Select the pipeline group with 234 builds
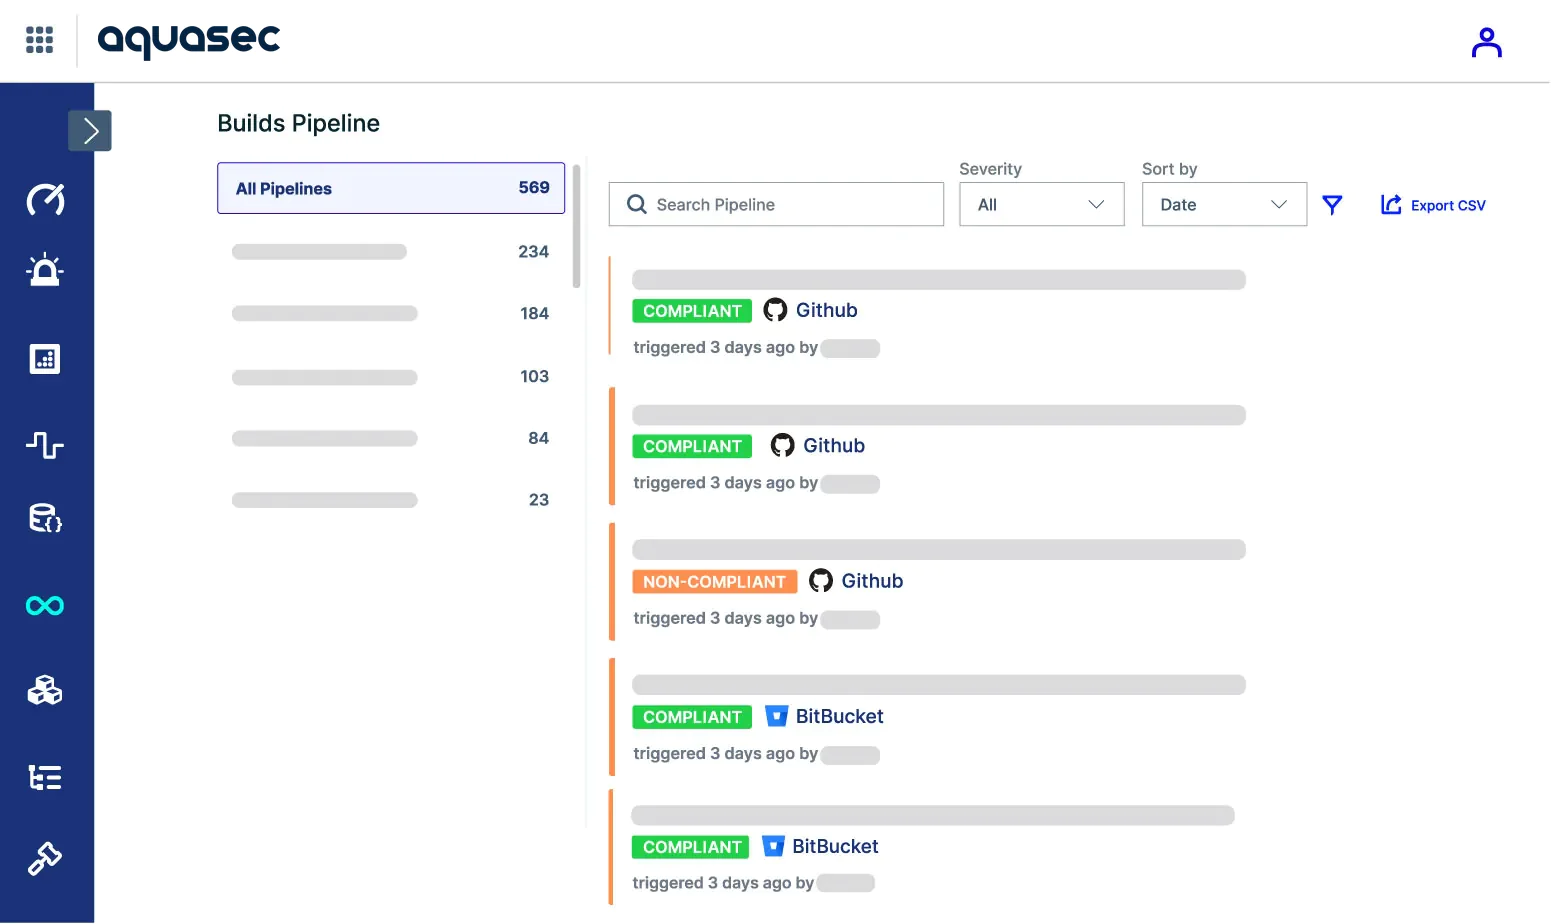Screen dimensions: 1551x924 click(391, 252)
